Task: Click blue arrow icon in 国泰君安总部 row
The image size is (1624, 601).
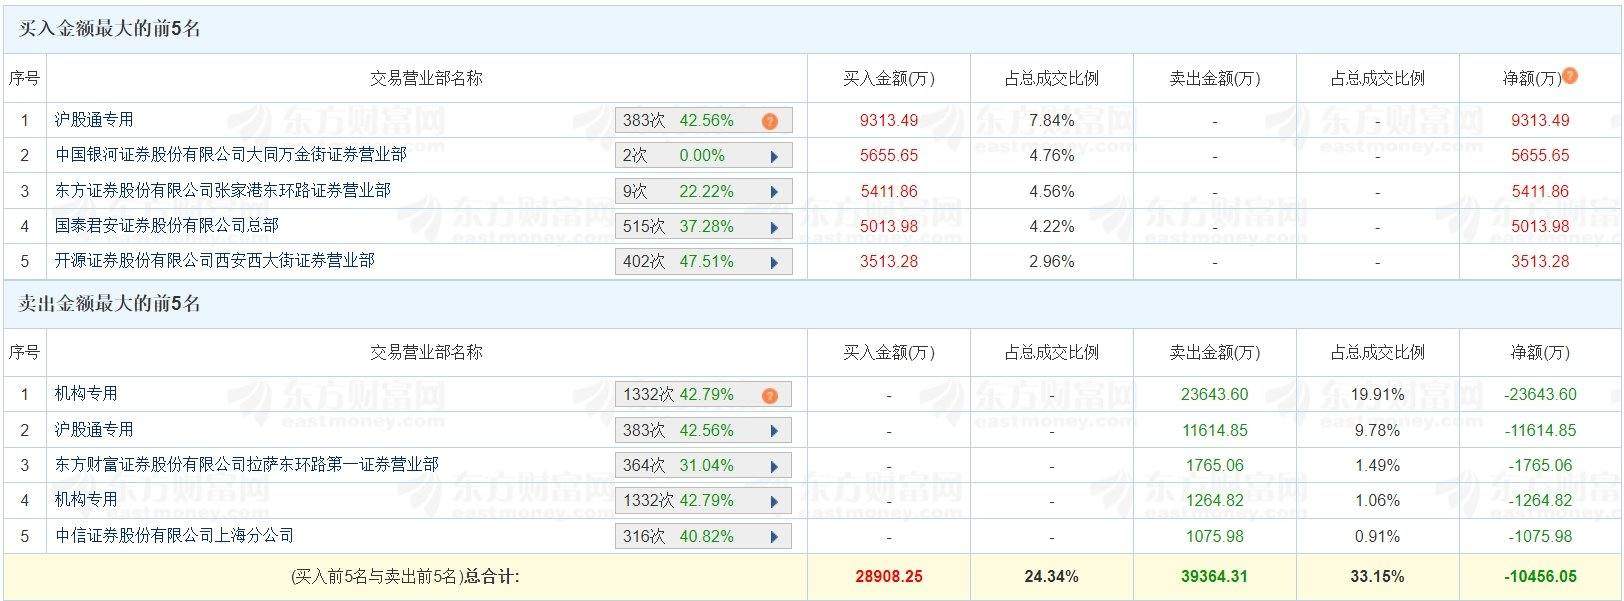Action: click(774, 227)
